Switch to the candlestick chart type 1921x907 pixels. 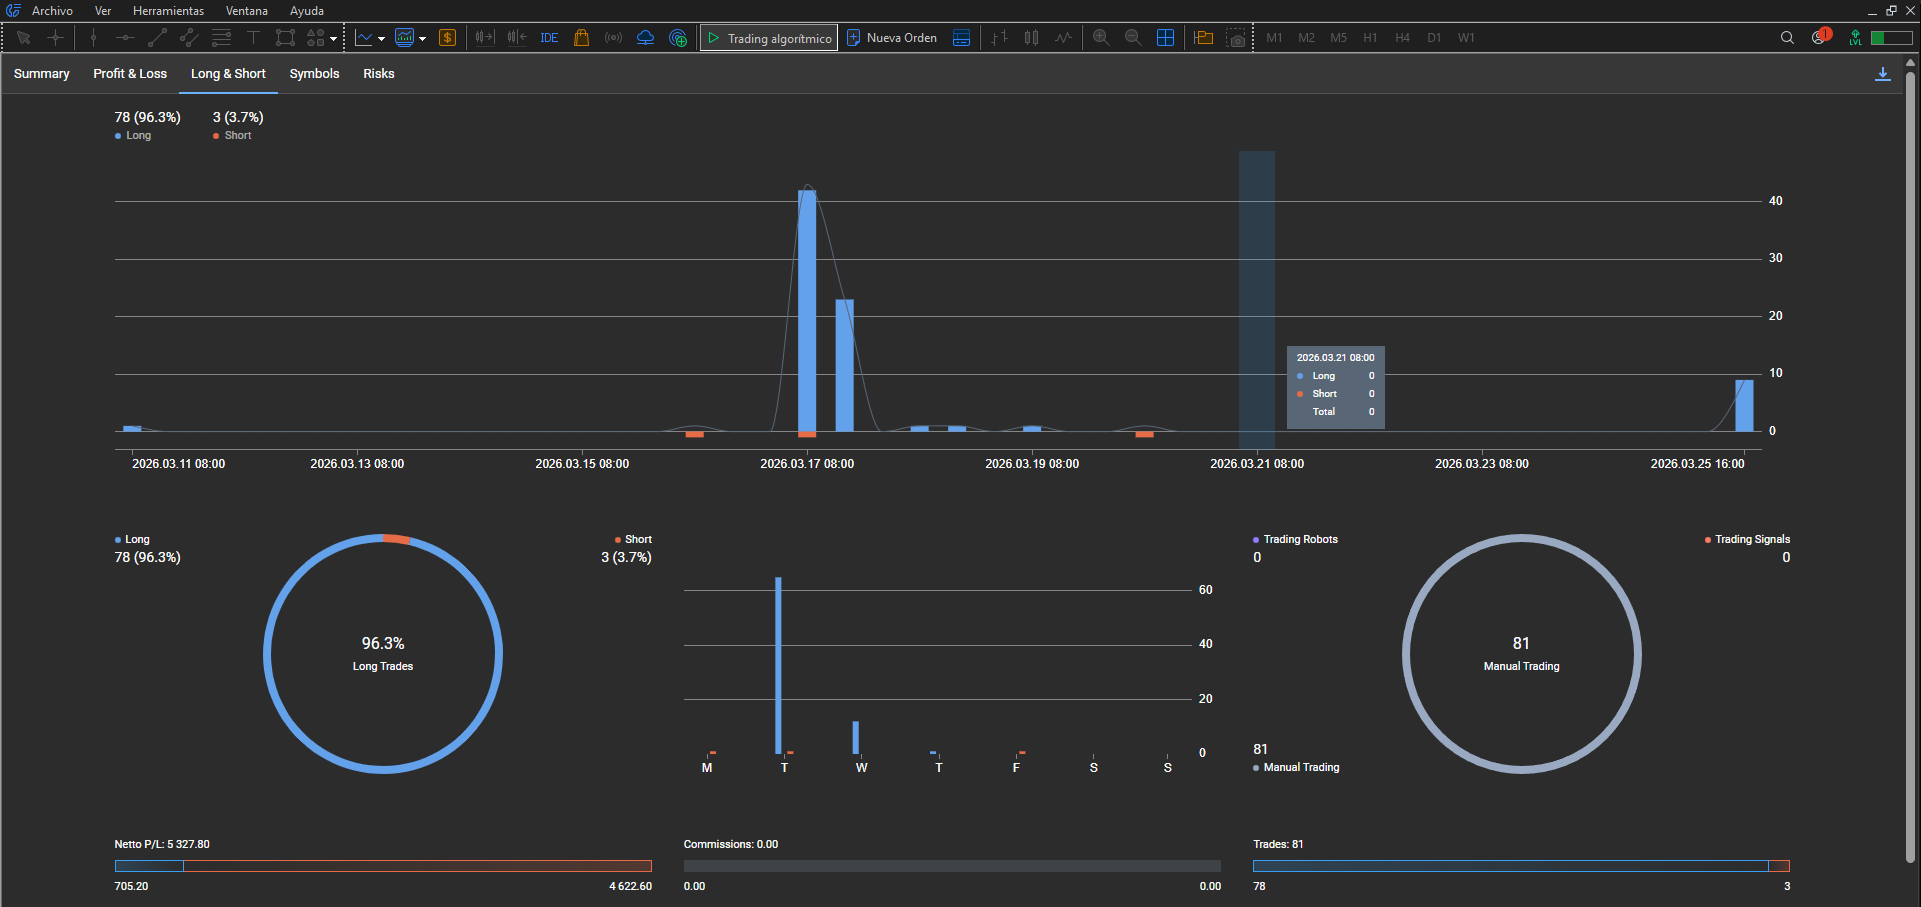click(1031, 38)
